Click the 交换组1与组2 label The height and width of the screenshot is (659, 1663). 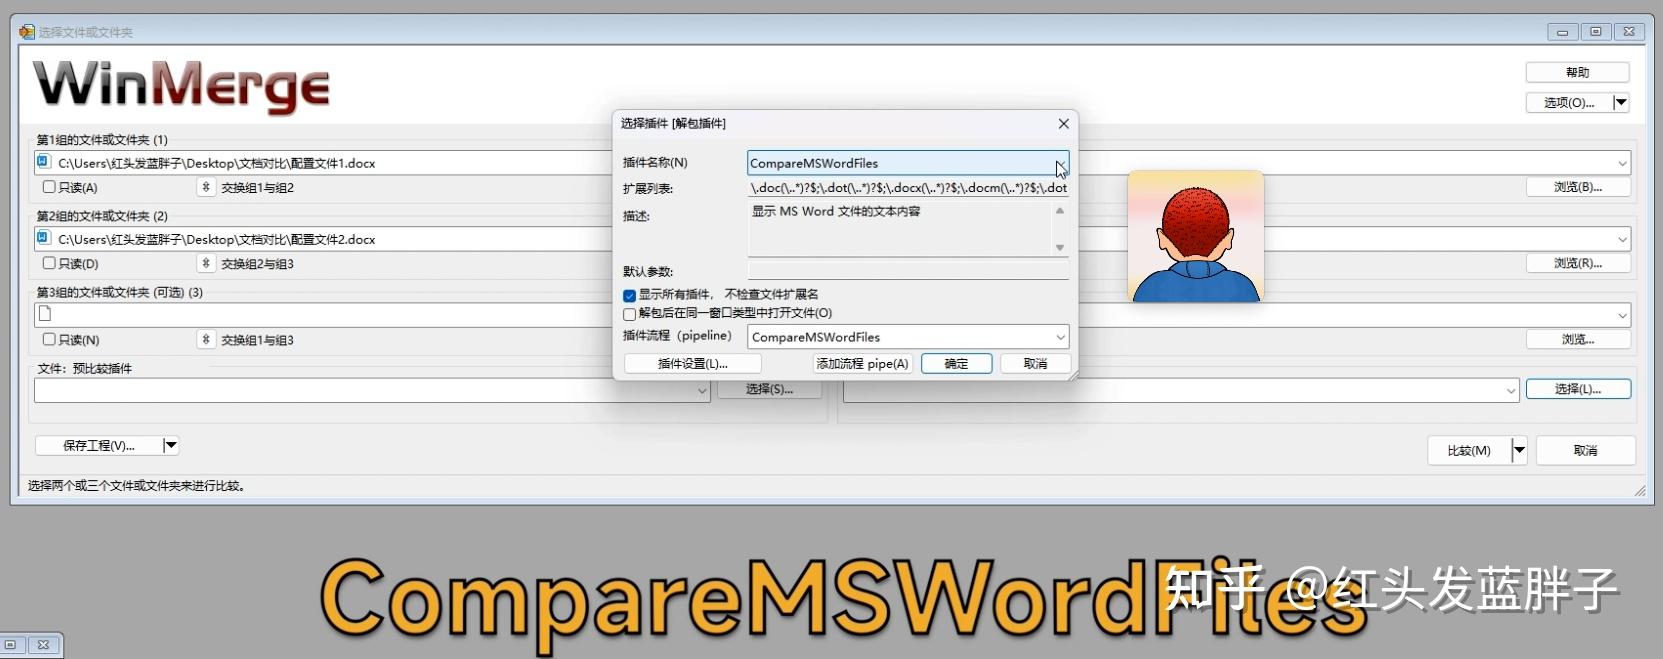(257, 188)
